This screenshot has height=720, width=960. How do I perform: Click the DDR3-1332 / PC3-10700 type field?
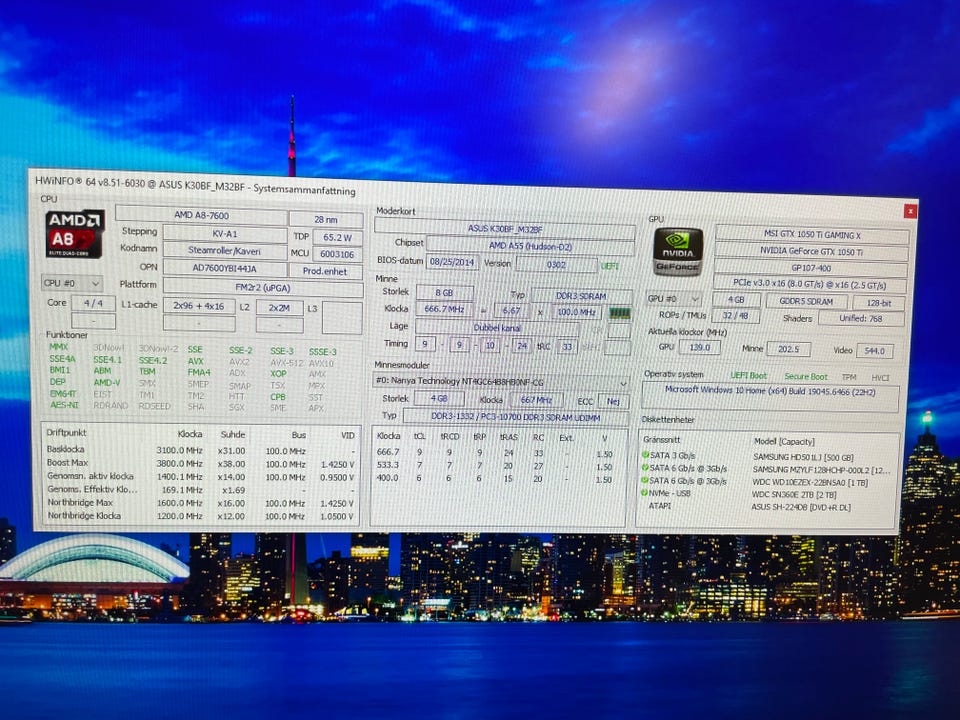(x=516, y=417)
